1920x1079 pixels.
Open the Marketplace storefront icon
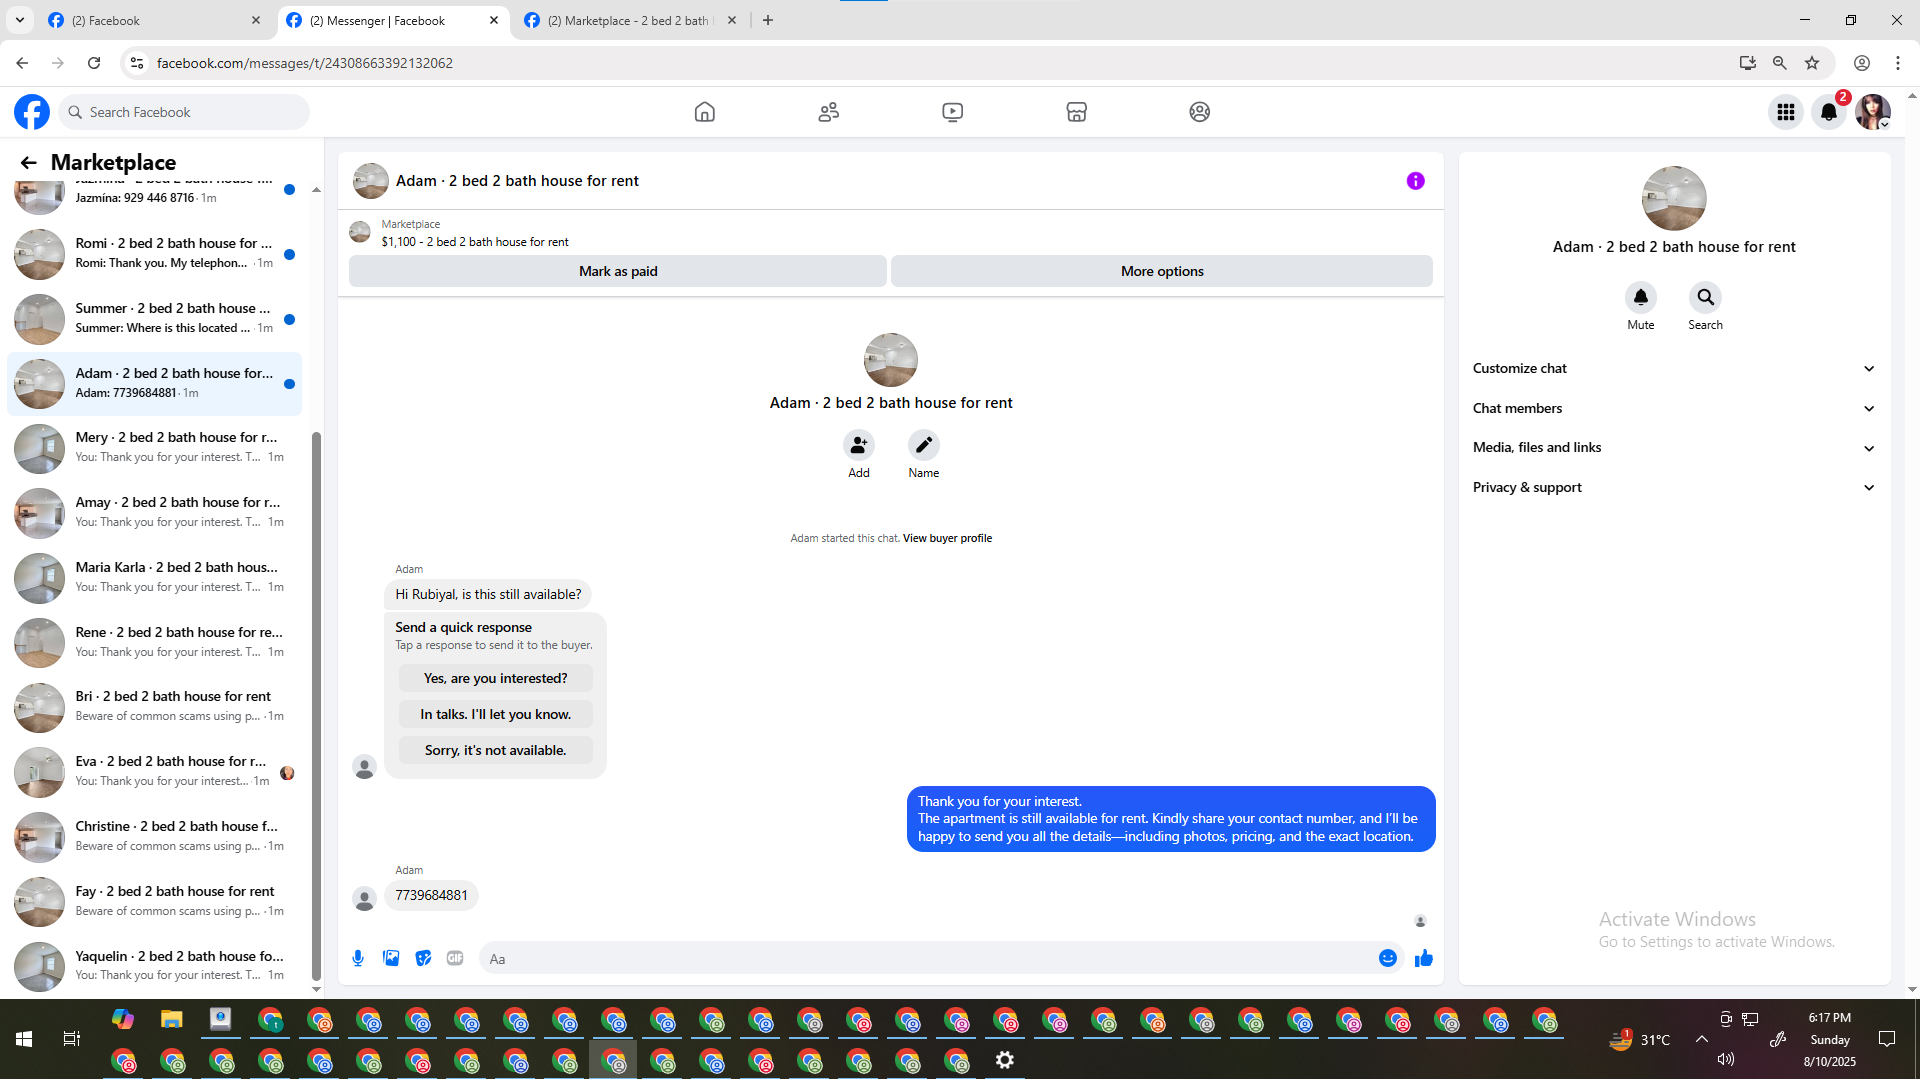(1076, 112)
